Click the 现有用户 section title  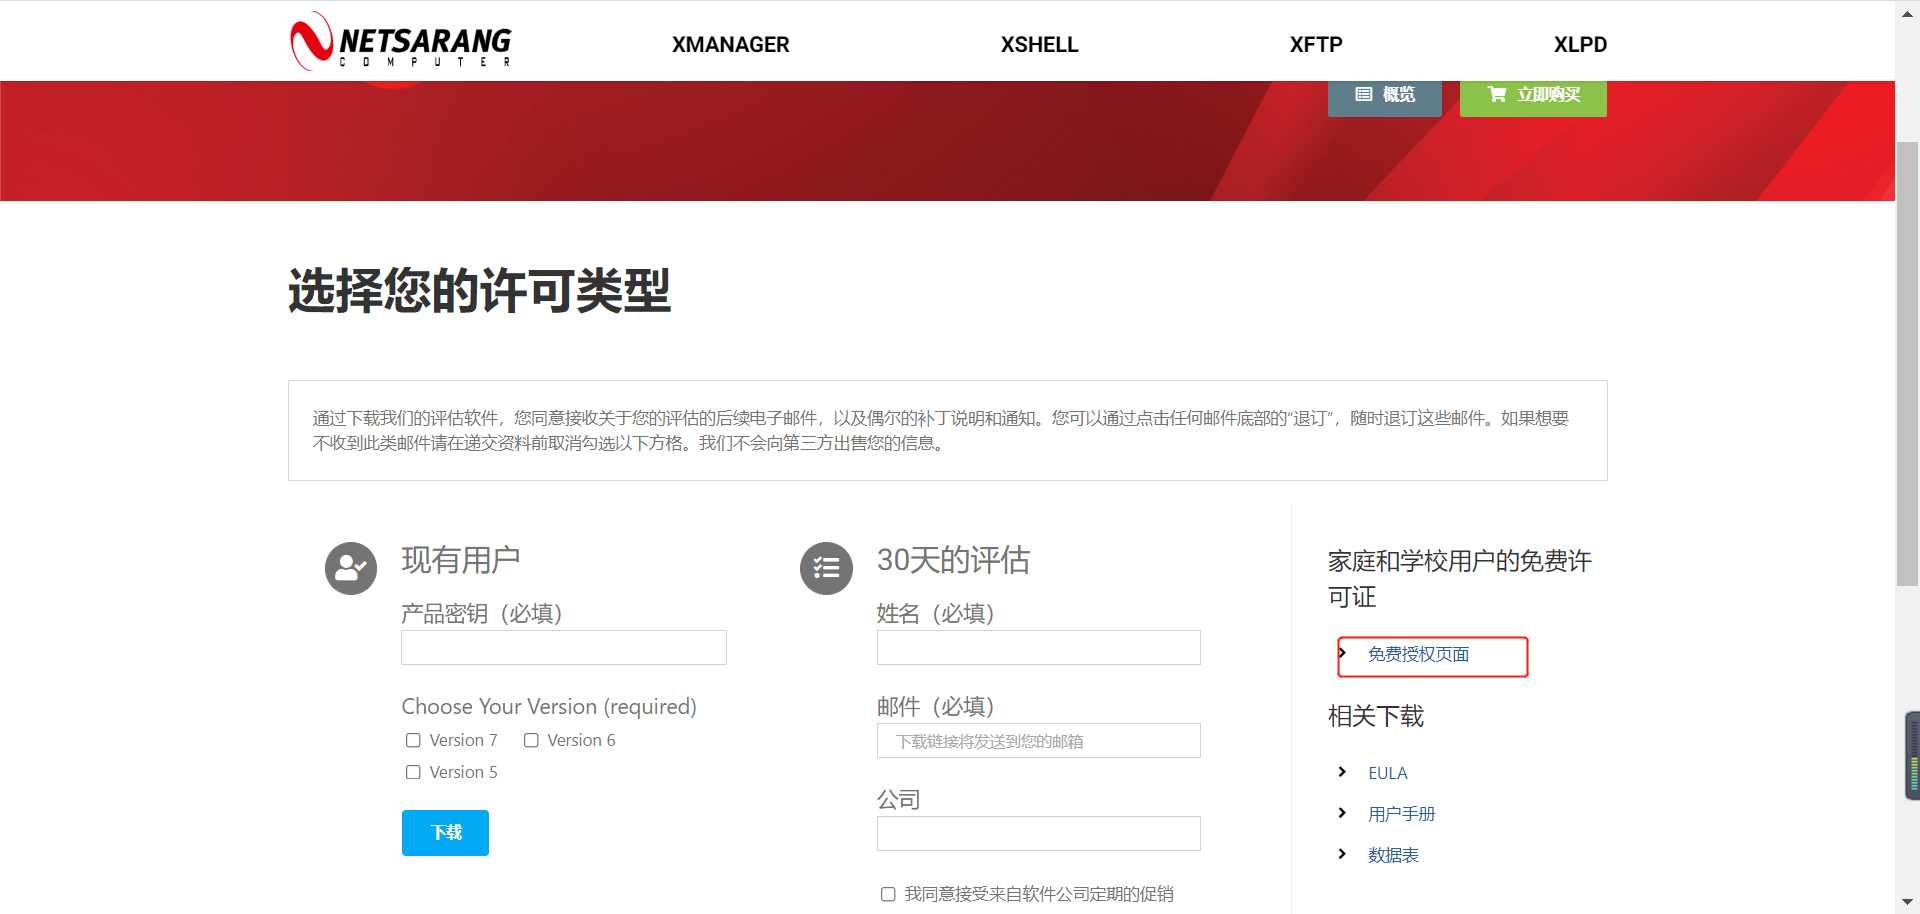tap(461, 560)
